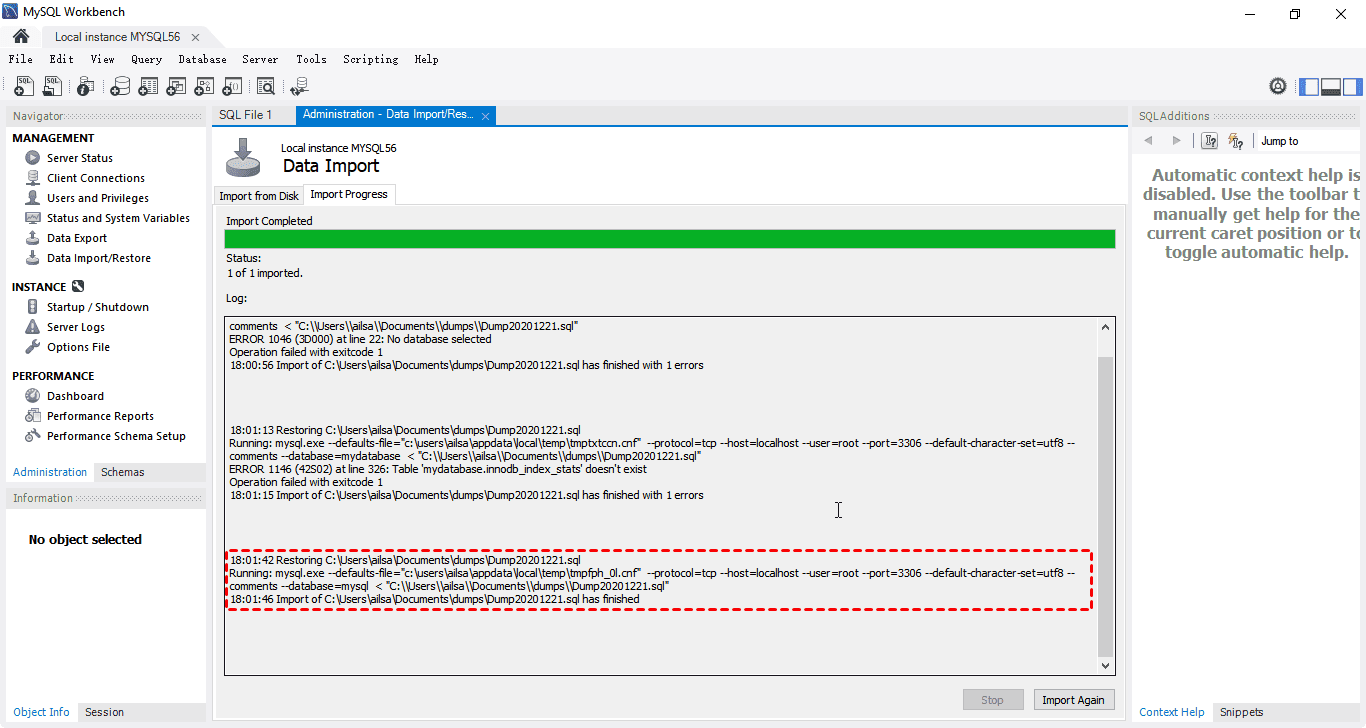Click the Import Again button
1366x728 pixels.
(1073, 700)
